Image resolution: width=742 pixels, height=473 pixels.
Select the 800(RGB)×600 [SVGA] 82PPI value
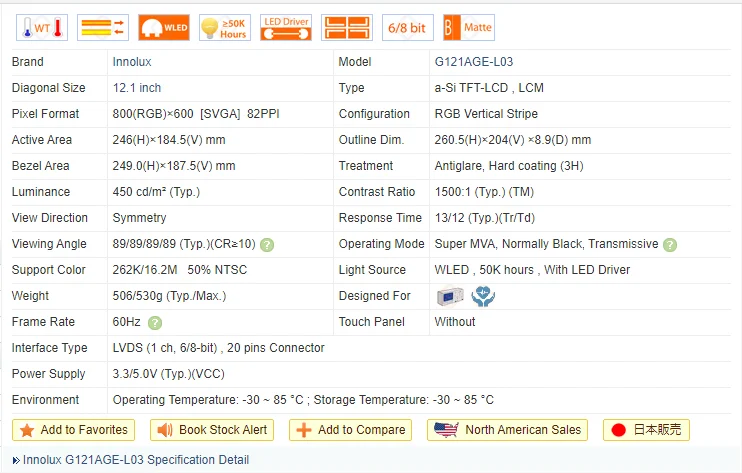coord(196,114)
